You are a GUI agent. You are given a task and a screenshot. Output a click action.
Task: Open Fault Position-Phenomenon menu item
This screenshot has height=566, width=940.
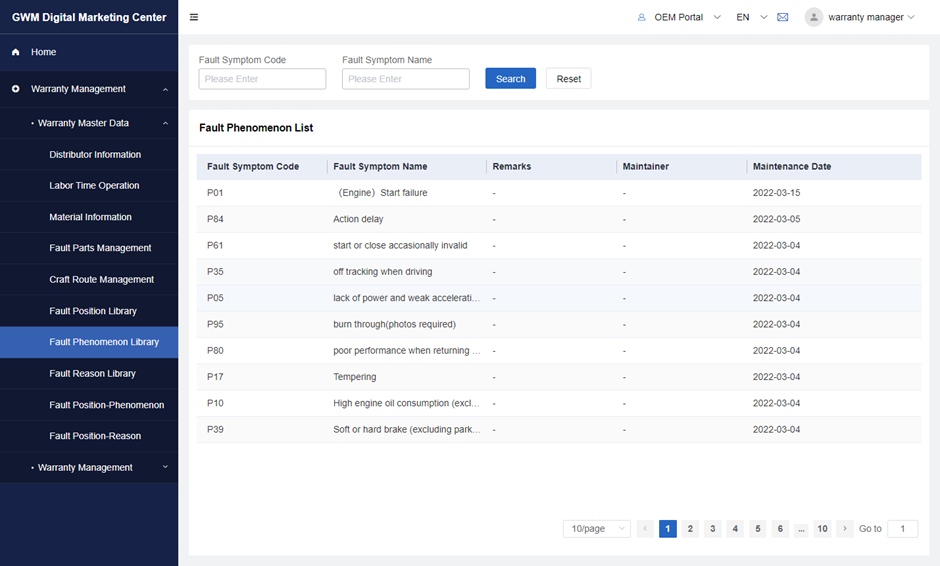point(89,405)
